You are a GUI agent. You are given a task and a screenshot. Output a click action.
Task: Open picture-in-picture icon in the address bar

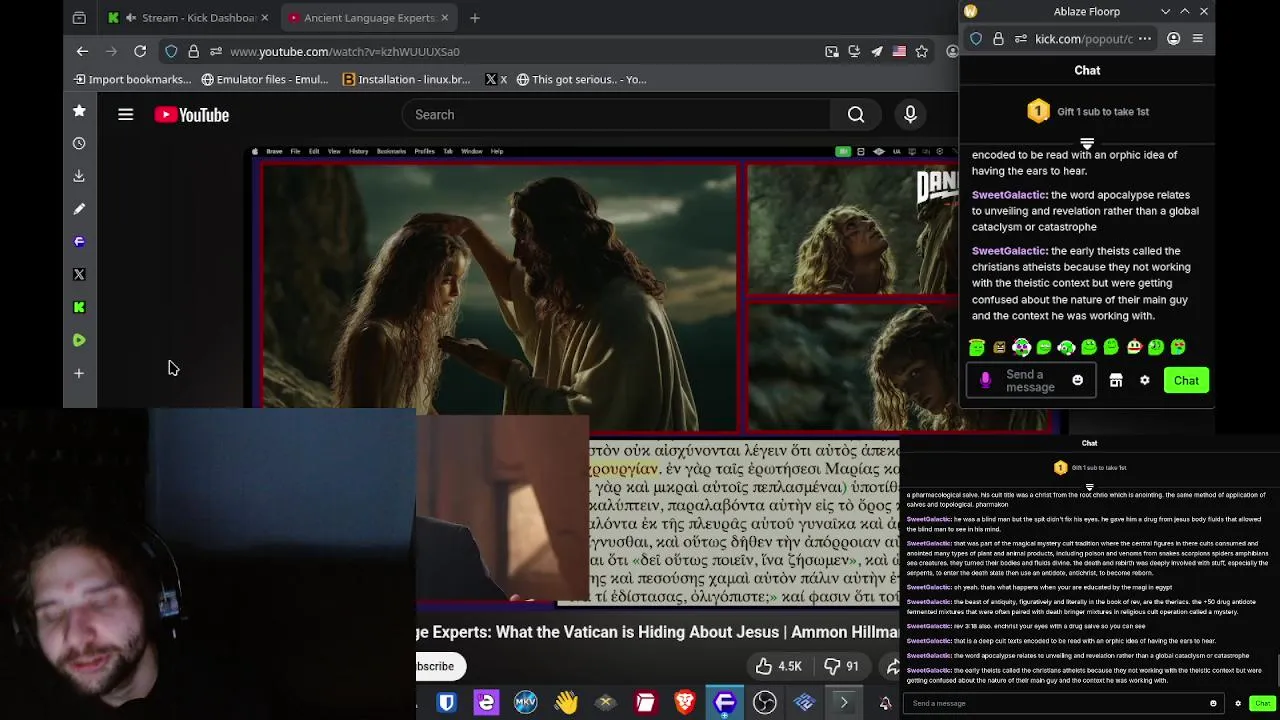pyautogui.click(x=832, y=51)
